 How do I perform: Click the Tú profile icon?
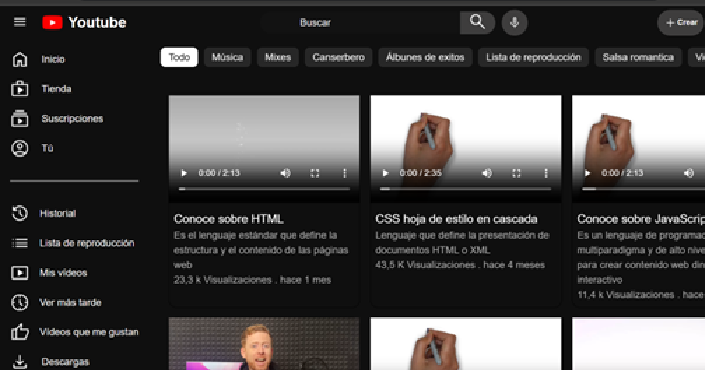(20, 148)
